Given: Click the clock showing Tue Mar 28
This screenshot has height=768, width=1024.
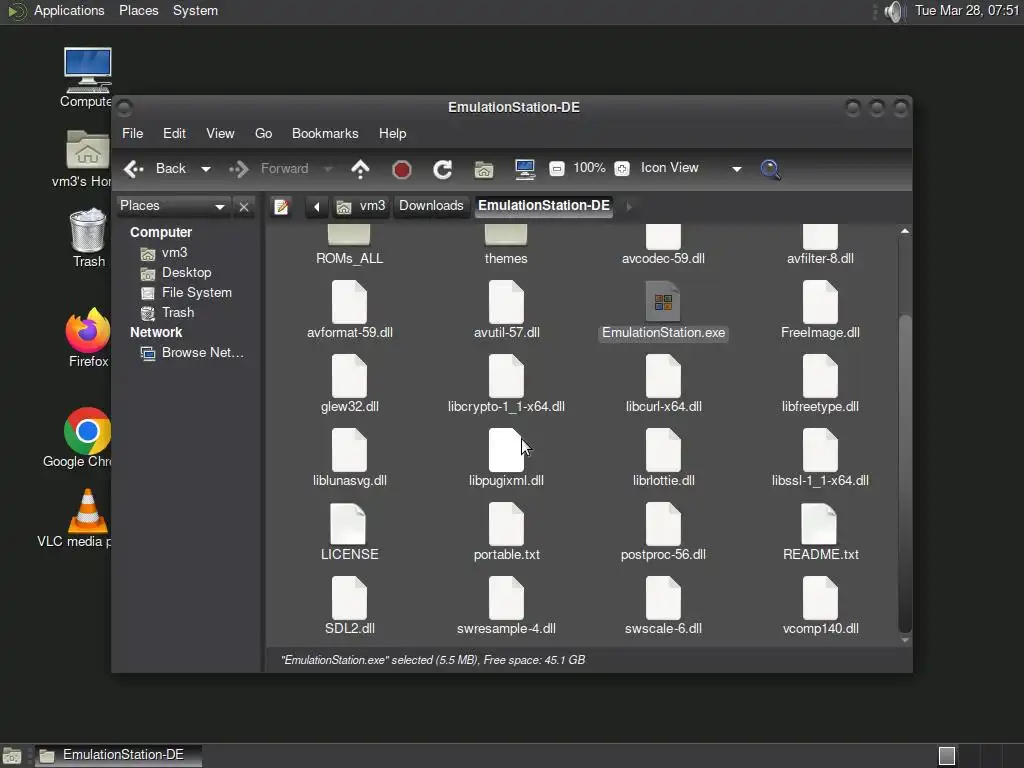Looking at the screenshot, I should pos(967,11).
